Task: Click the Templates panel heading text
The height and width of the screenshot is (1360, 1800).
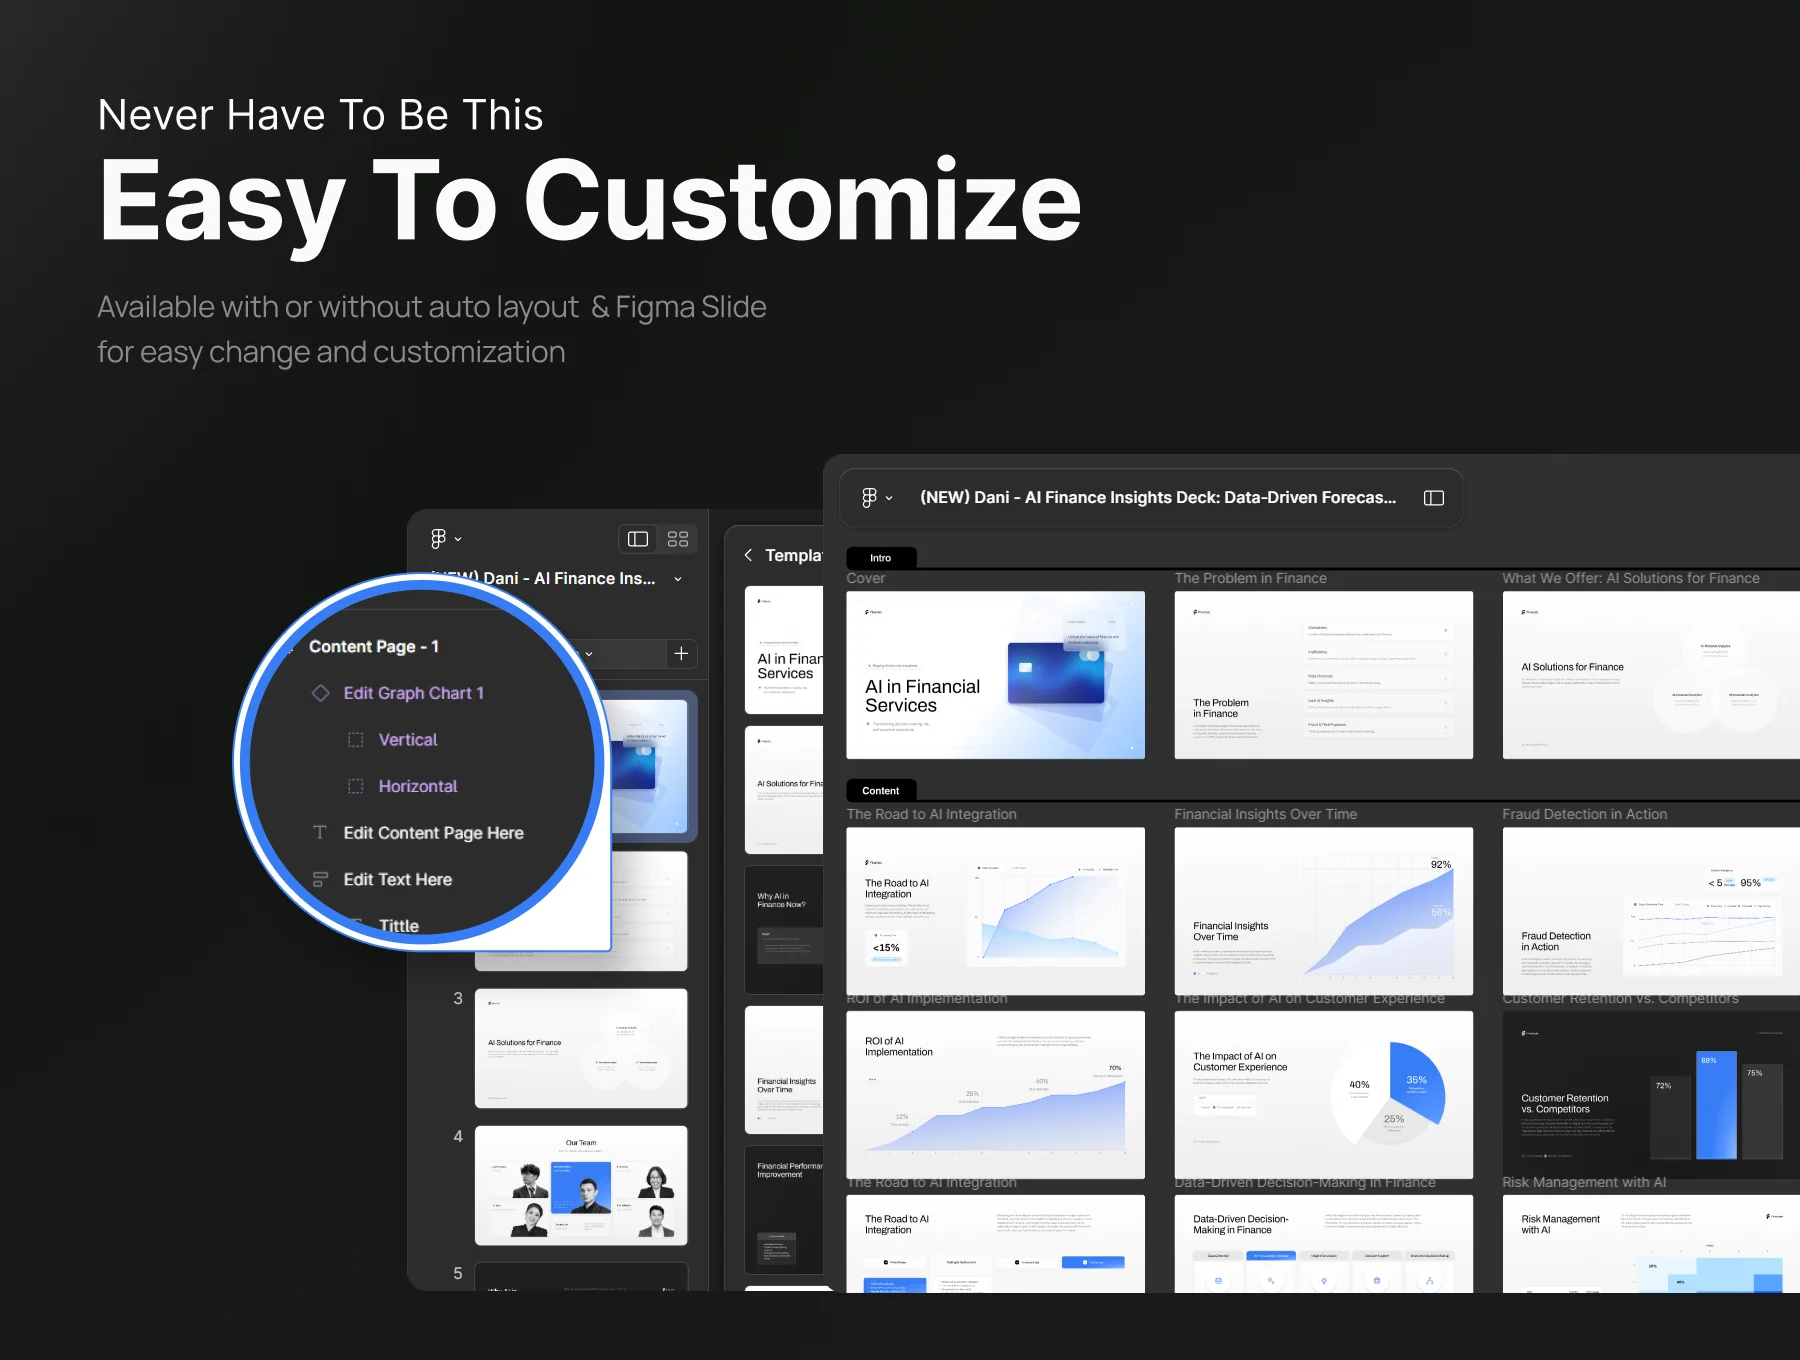Action: [794, 555]
